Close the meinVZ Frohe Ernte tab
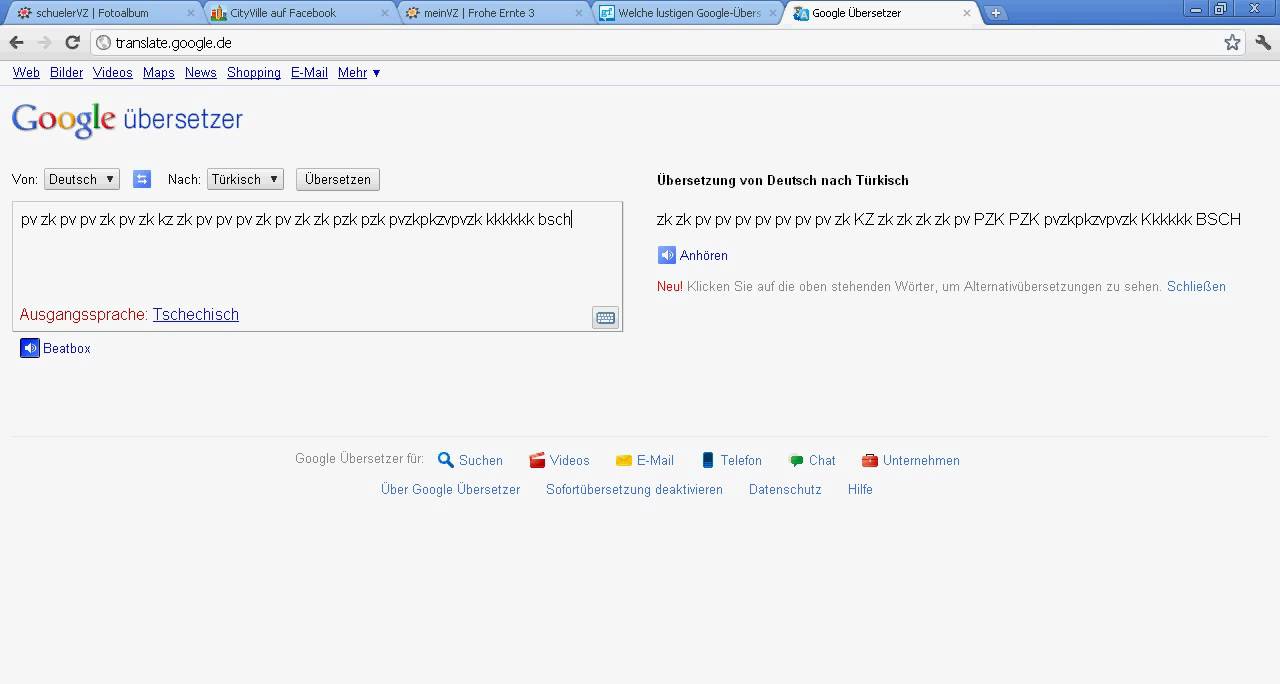 pos(578,13)
